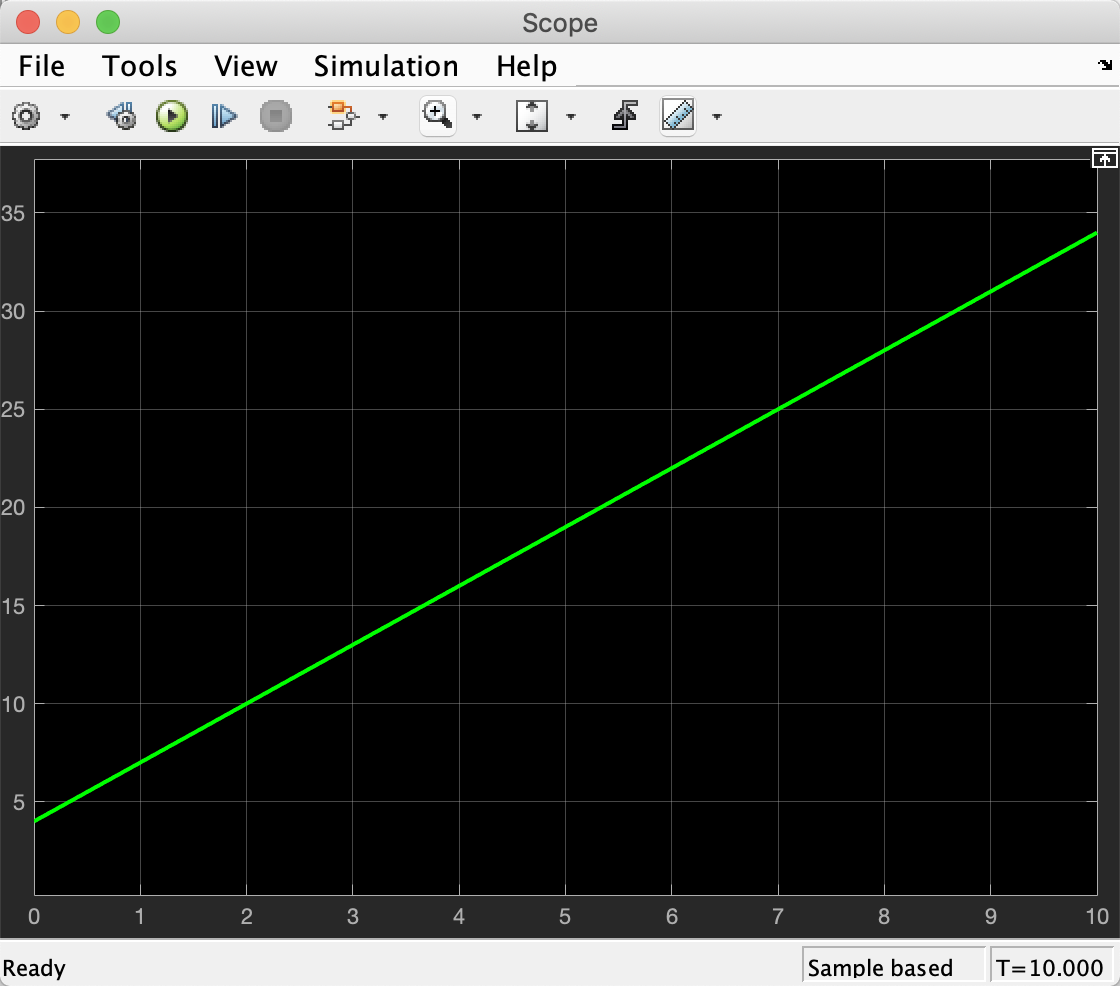Viewport: 1120px width, 986px height.
Task: Expand the axes scaling options arrow
Action: [571, 116]
